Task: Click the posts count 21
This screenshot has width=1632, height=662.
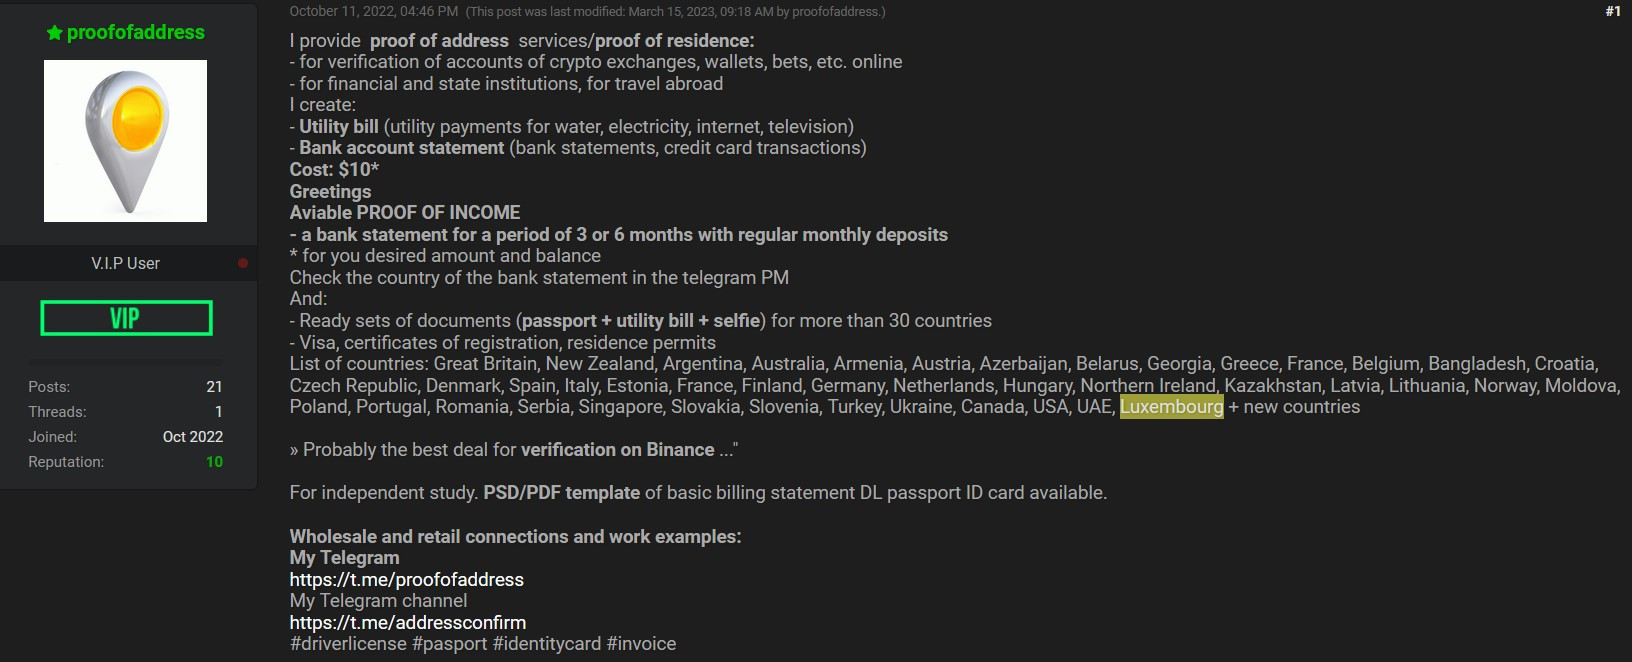Action: (214, 387)
